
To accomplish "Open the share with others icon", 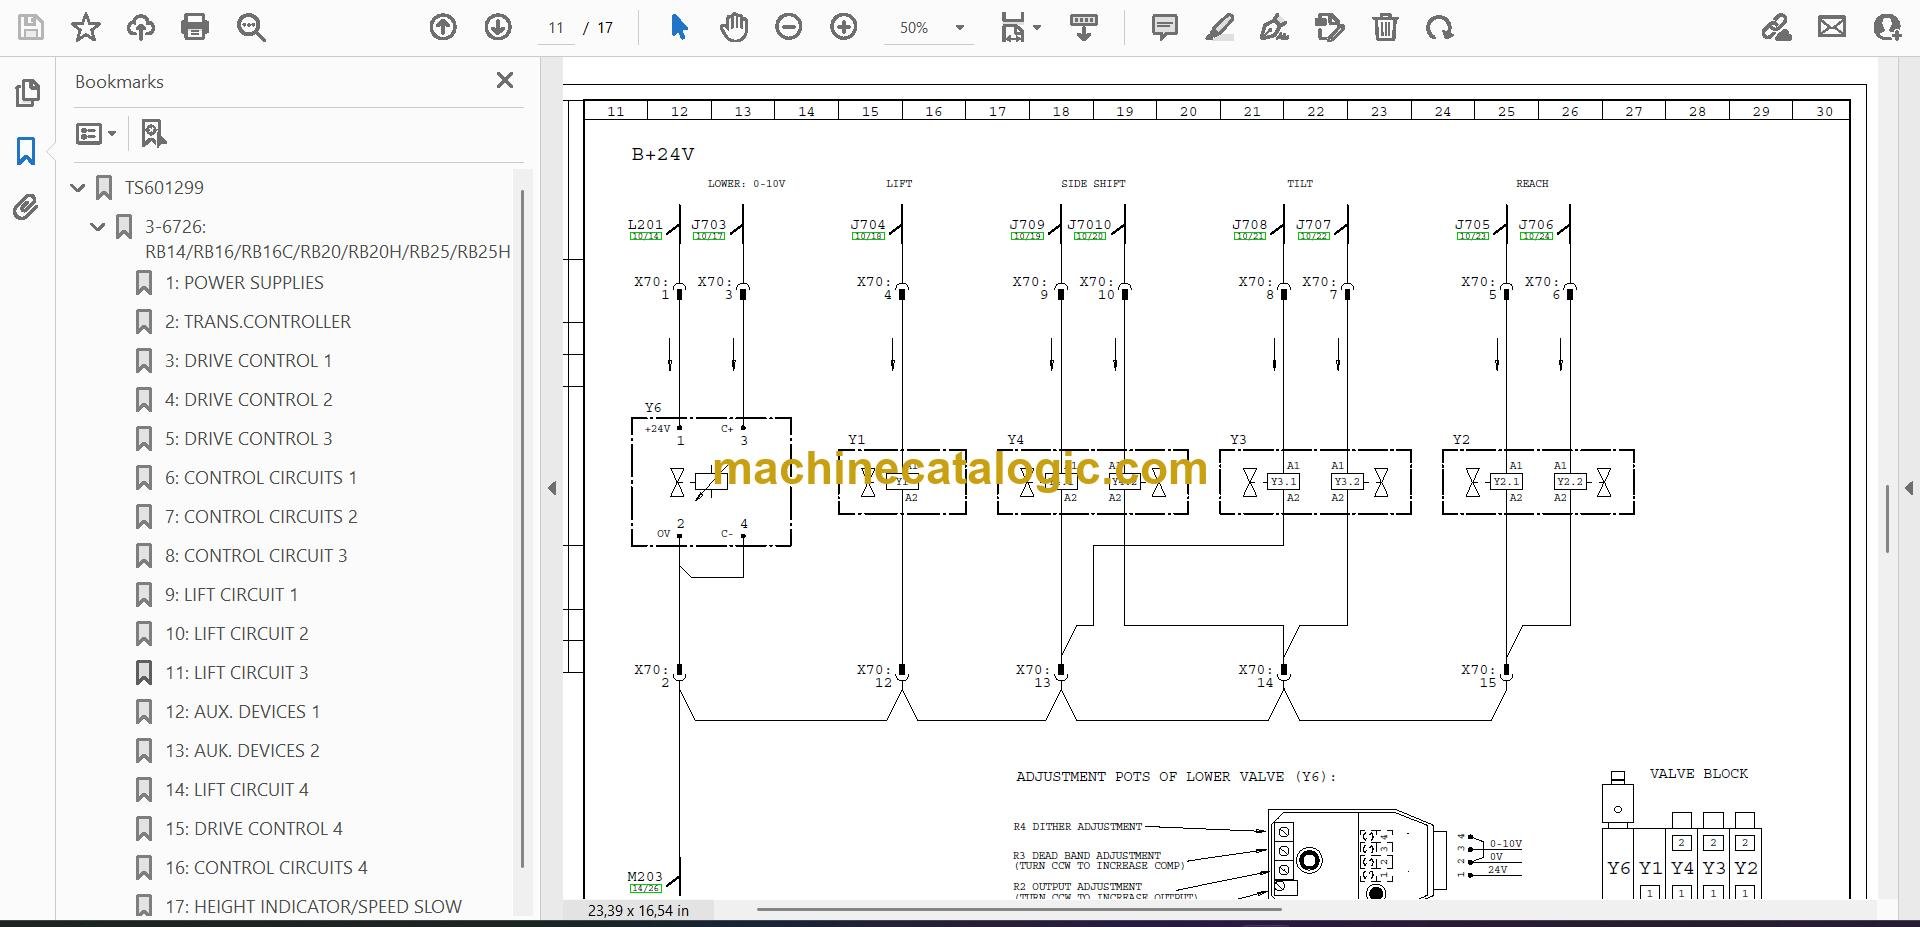I will (1887, 27).
